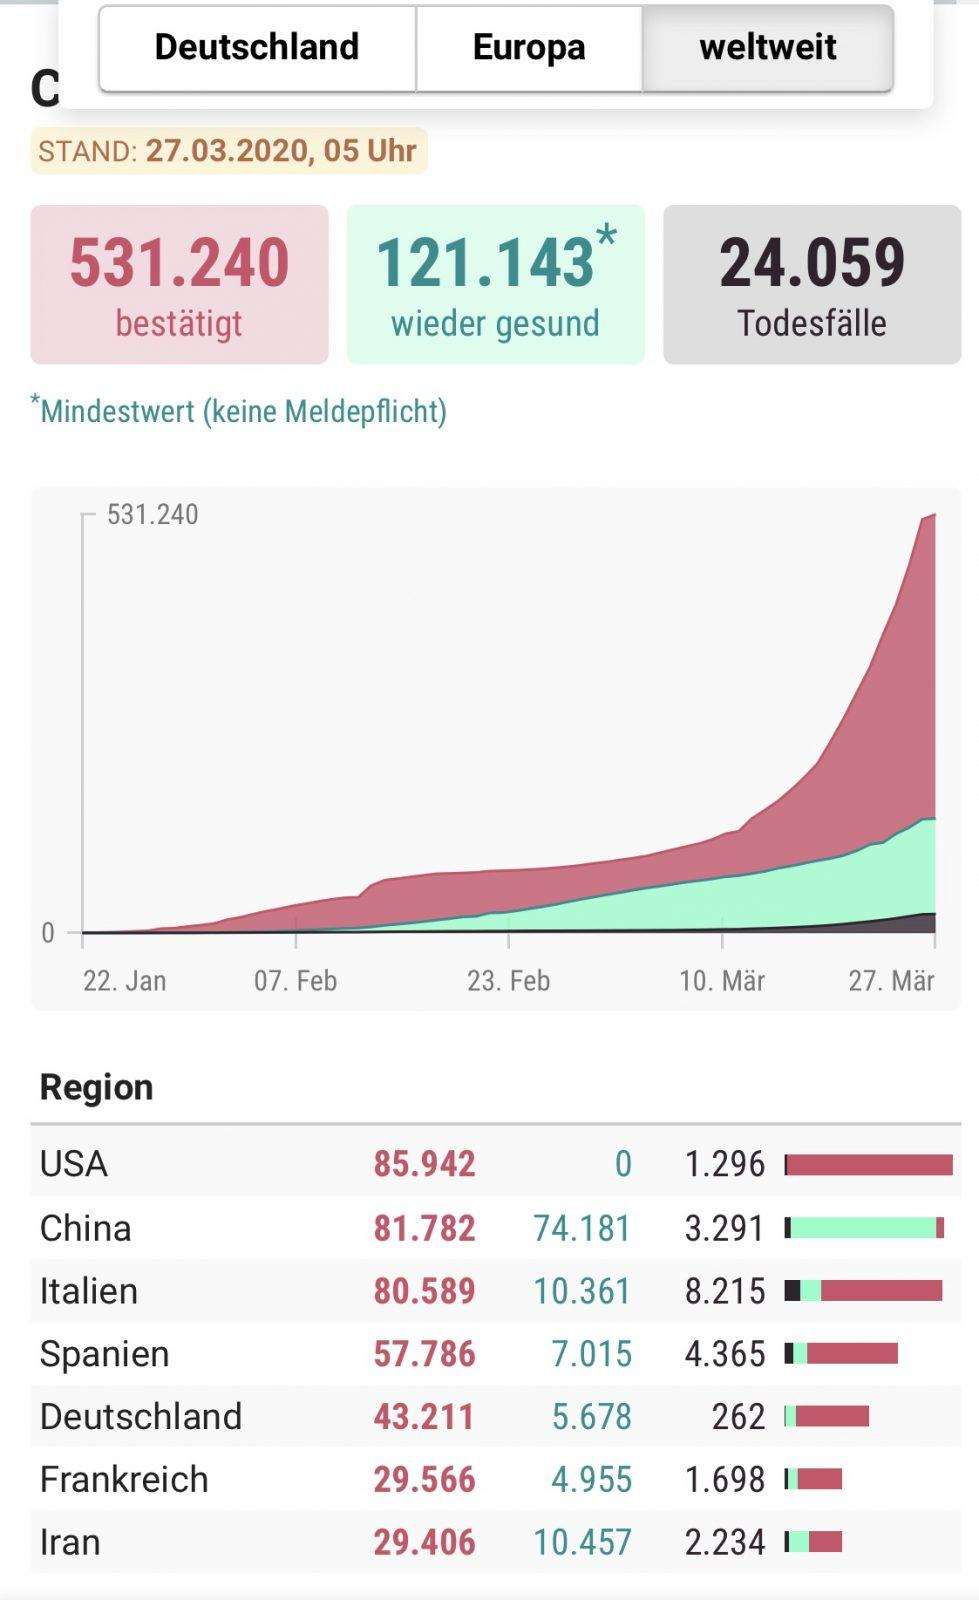The height and width of the screenshot is (1600, 979).
Task: Click the 27. Mär chart marker
Action: pyautogui.click(x=891, y=980)
